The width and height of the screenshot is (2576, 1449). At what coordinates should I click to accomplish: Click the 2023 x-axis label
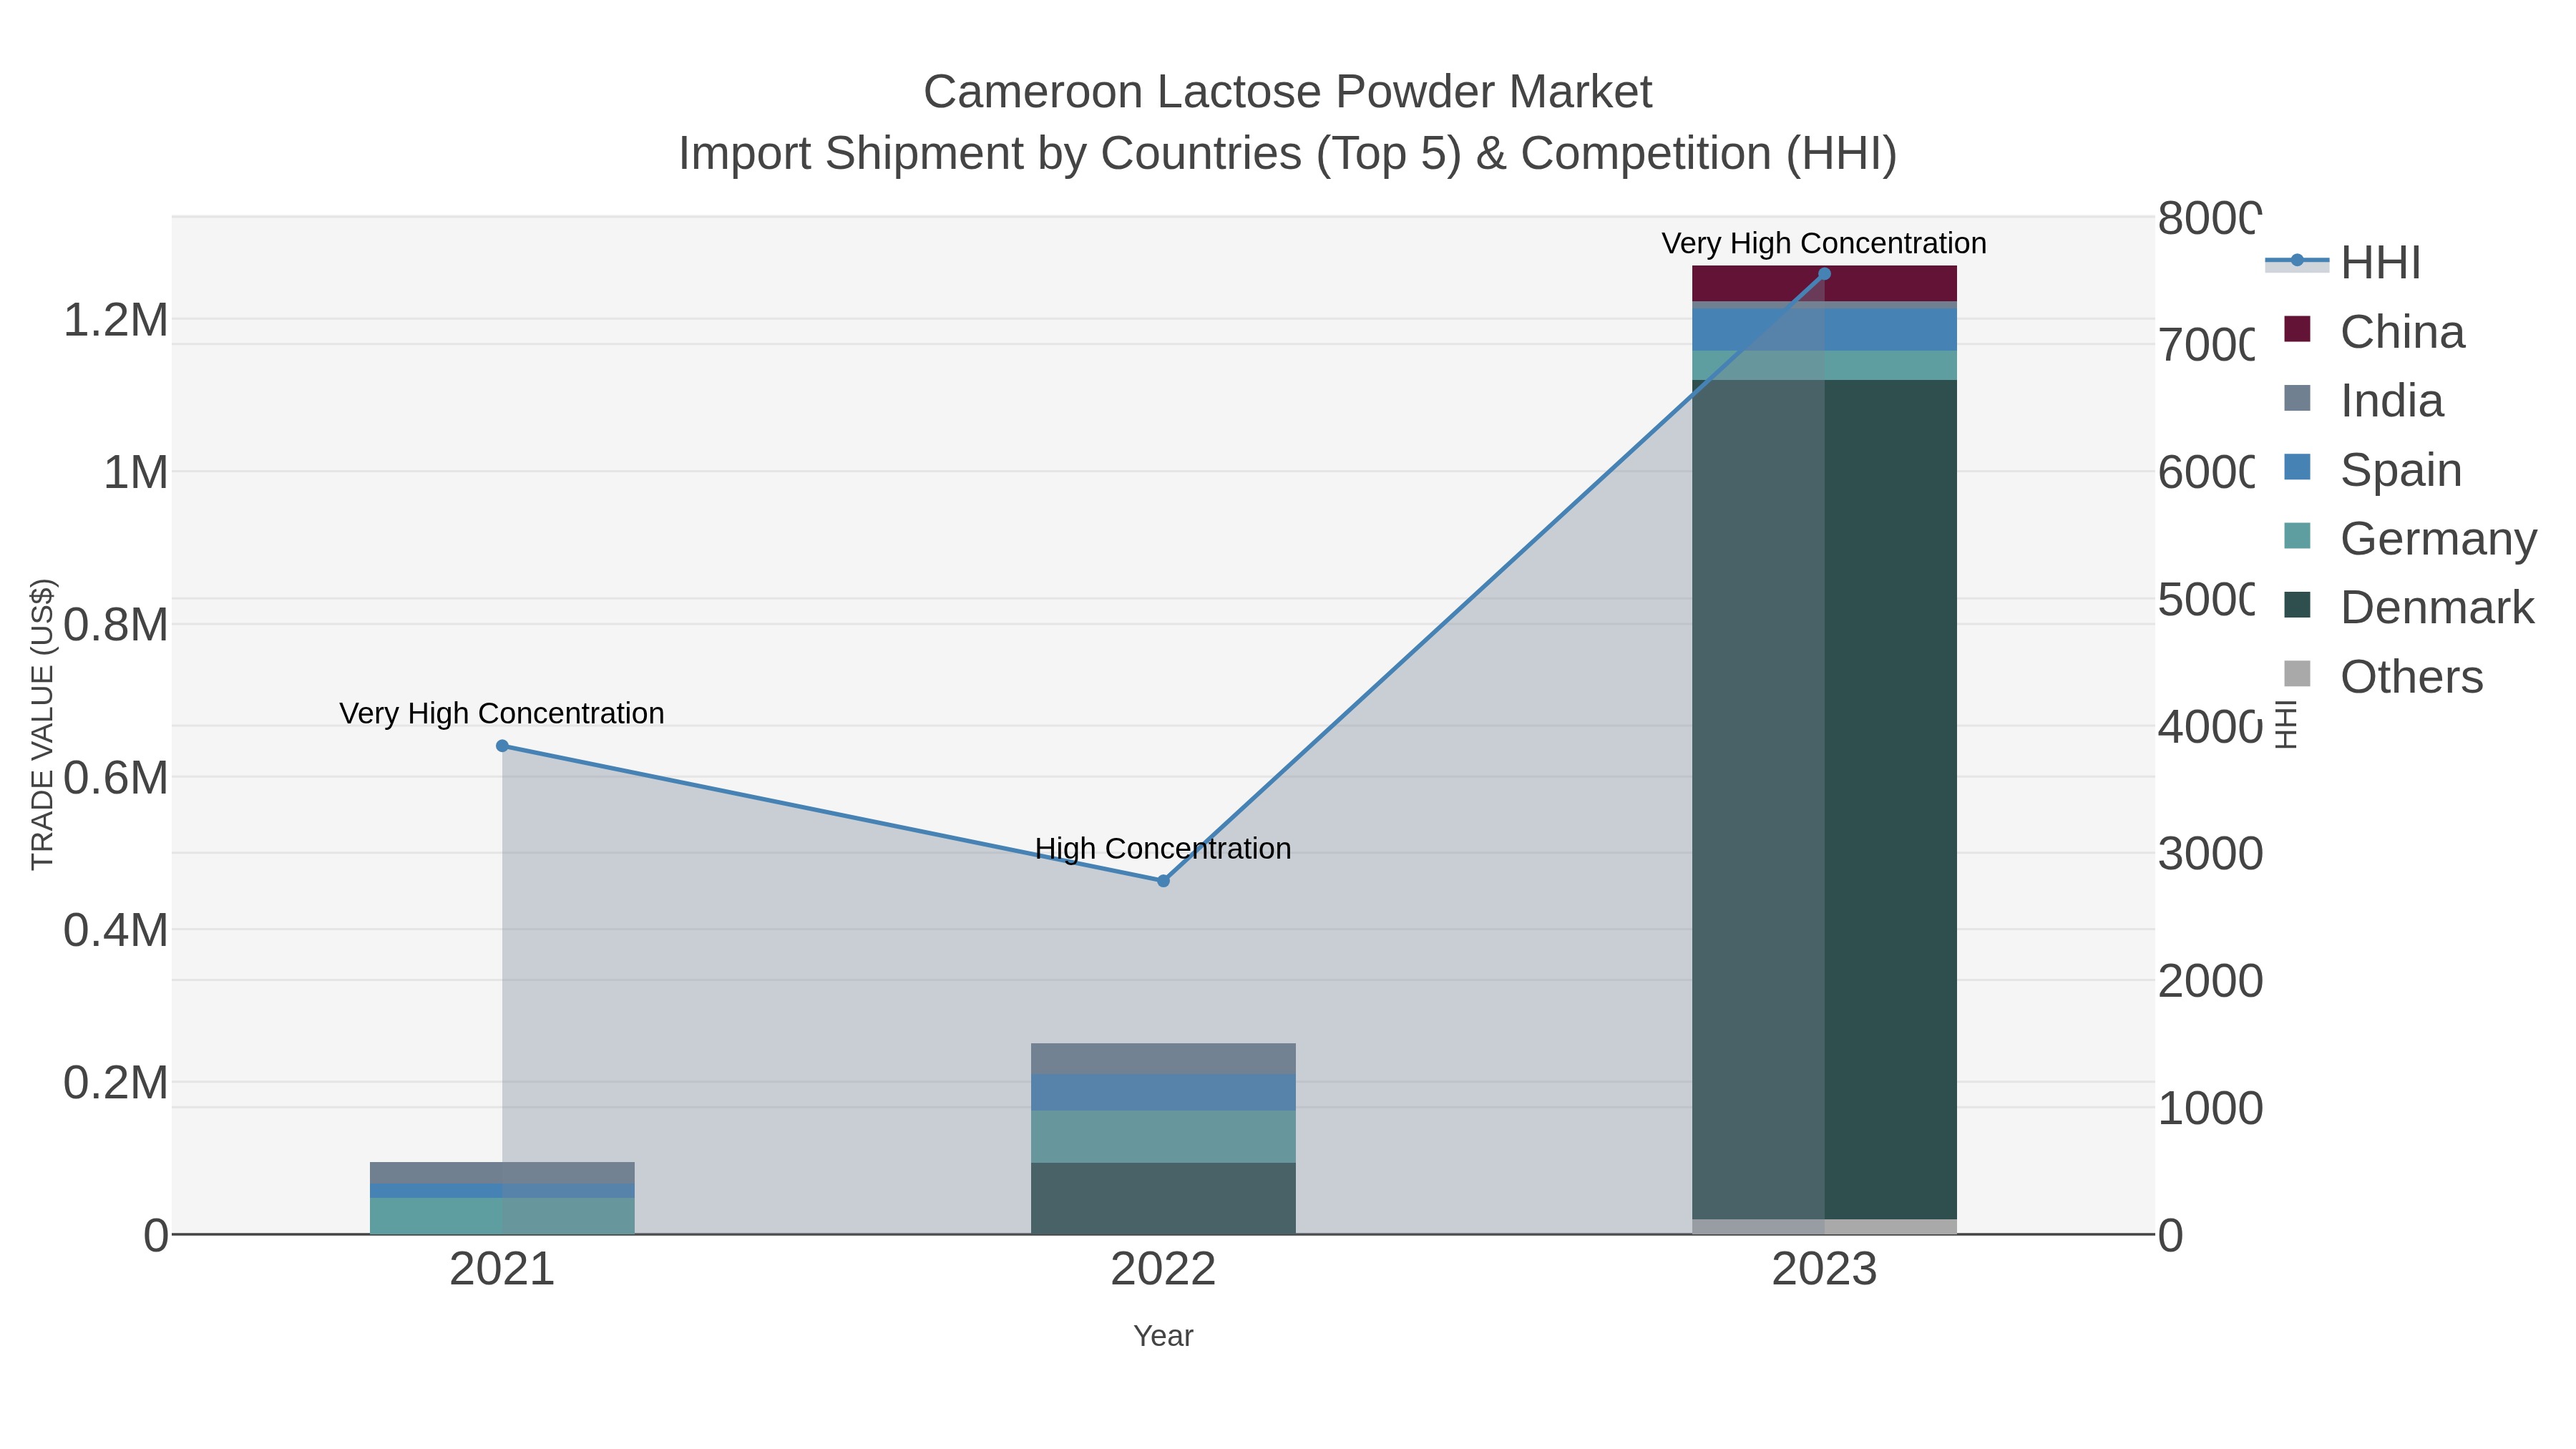tap(1824, 1270)
